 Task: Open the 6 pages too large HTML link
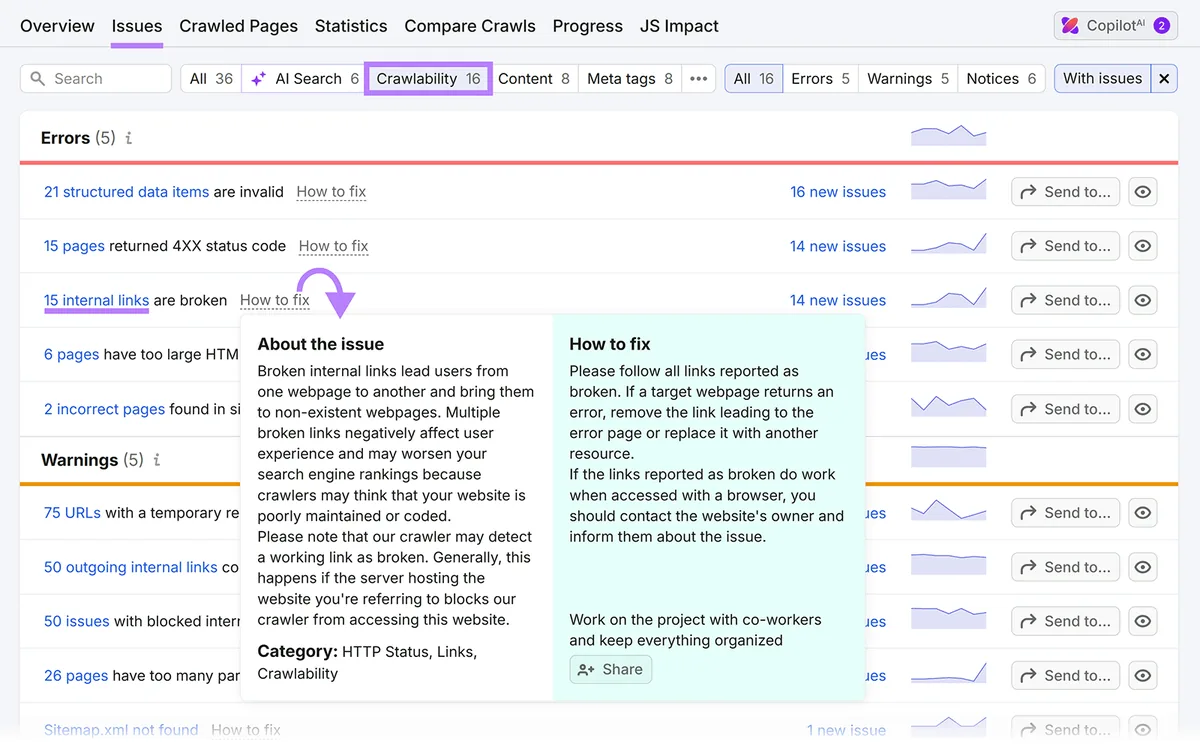tap(71, 354)
